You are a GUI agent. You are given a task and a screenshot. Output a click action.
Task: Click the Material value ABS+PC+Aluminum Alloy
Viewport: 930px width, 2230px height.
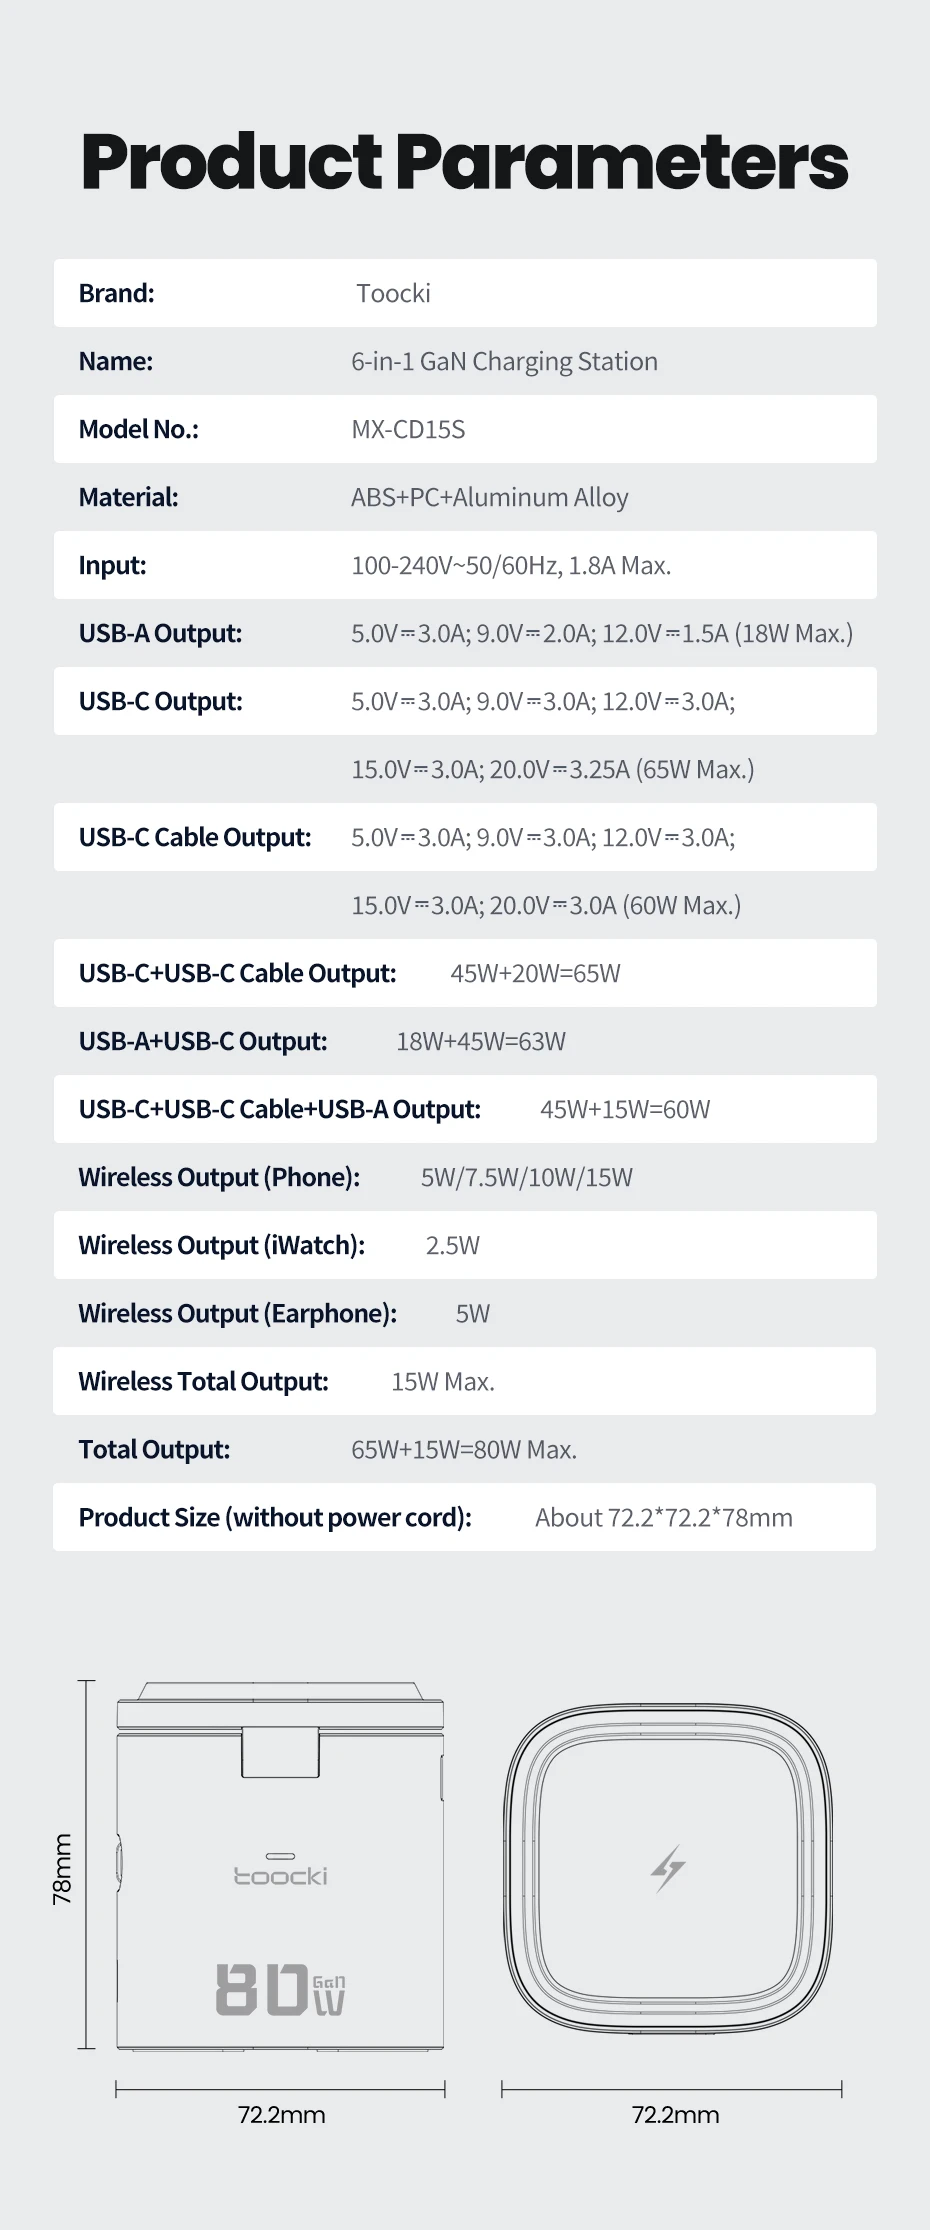(489, 497)
